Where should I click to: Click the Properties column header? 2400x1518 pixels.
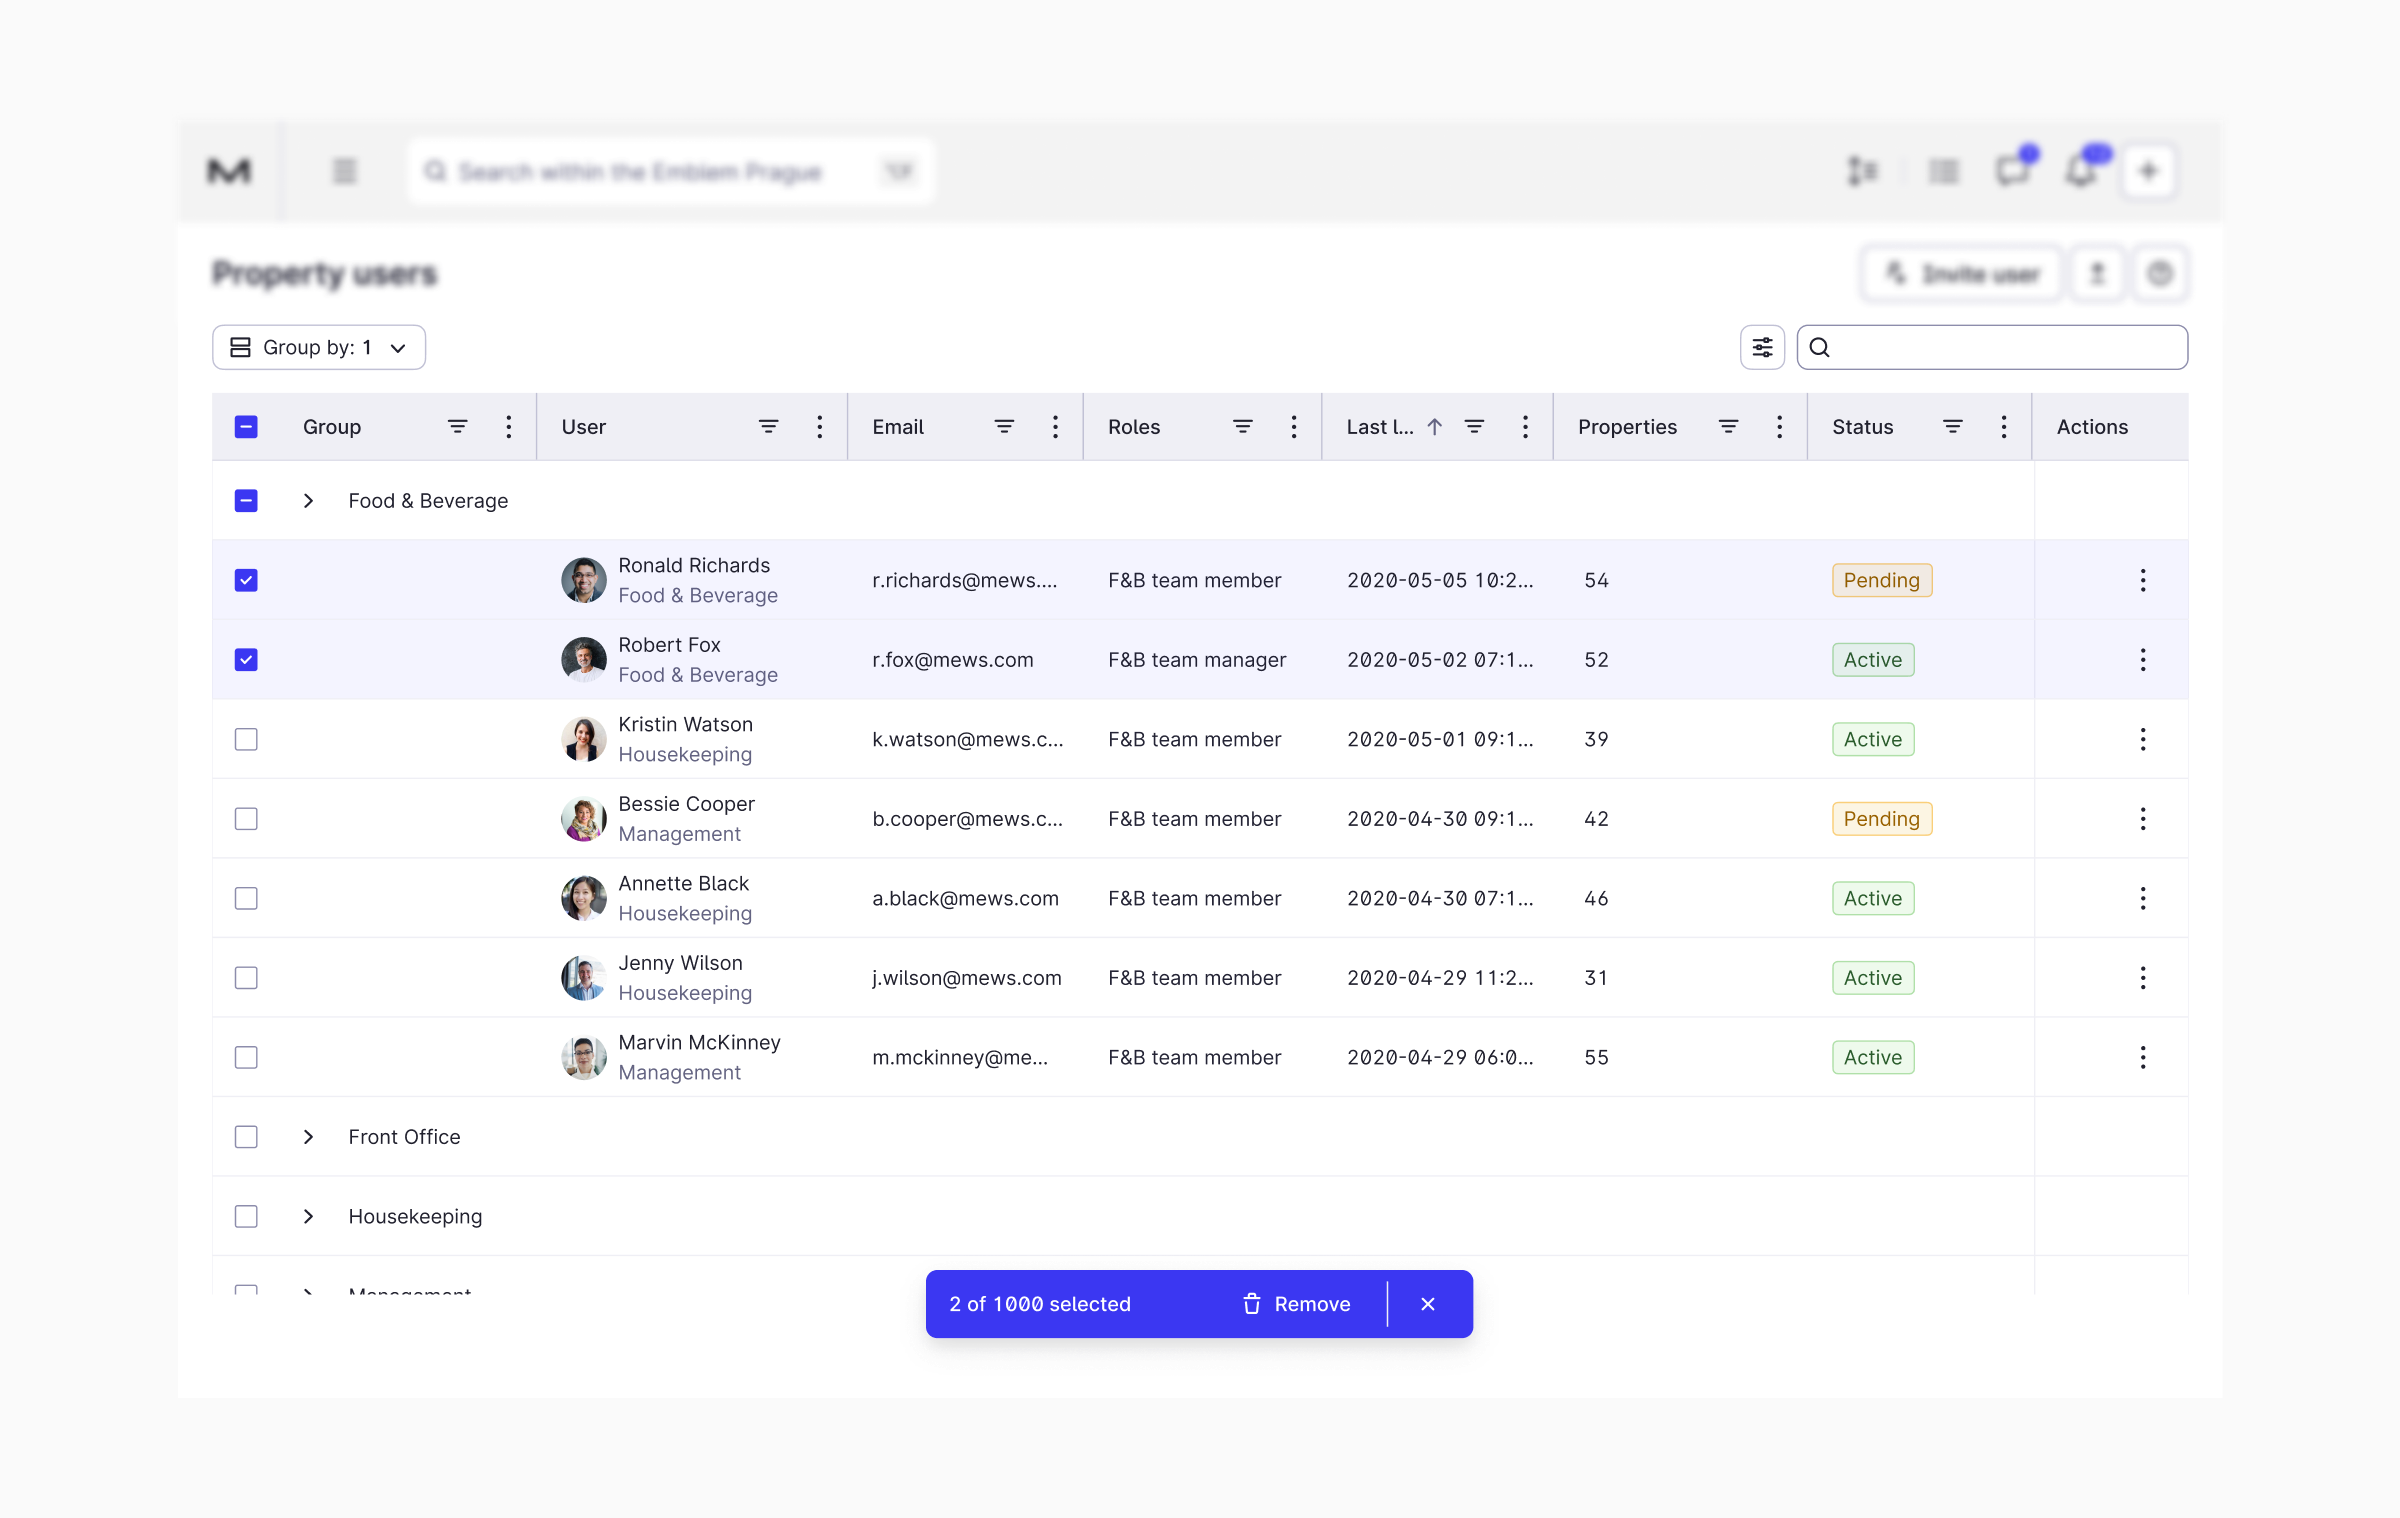1627,427
